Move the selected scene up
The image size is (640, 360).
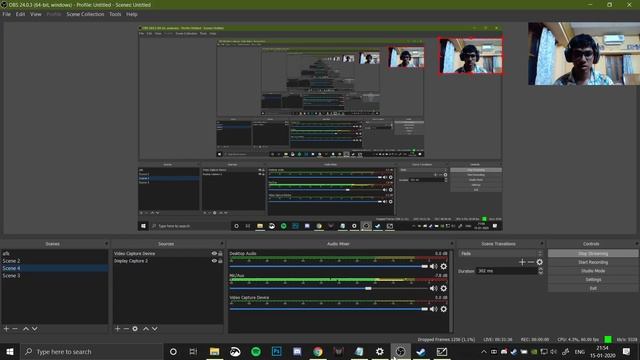click(x=26, y=329)
